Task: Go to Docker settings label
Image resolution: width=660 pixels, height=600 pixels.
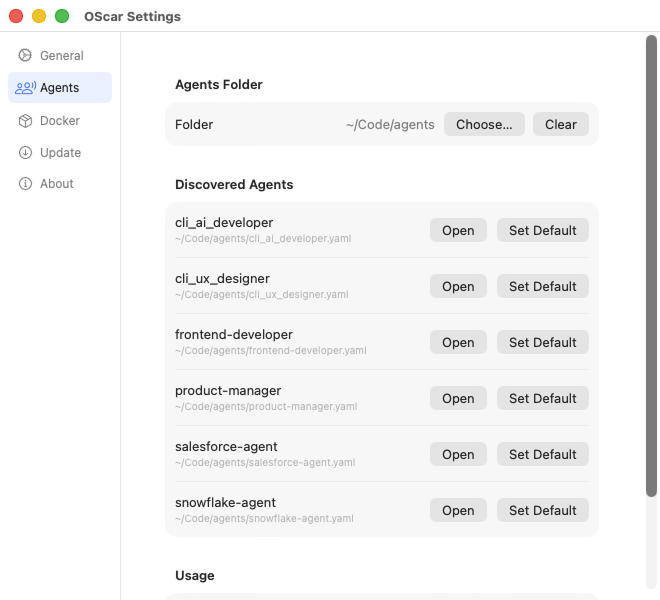Action: 60,121
